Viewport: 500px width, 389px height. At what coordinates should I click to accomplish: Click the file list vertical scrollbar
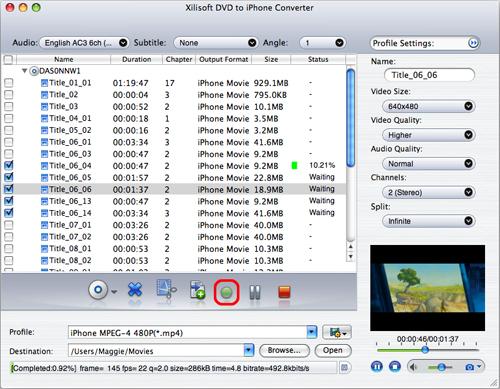(x=350, y=117)
